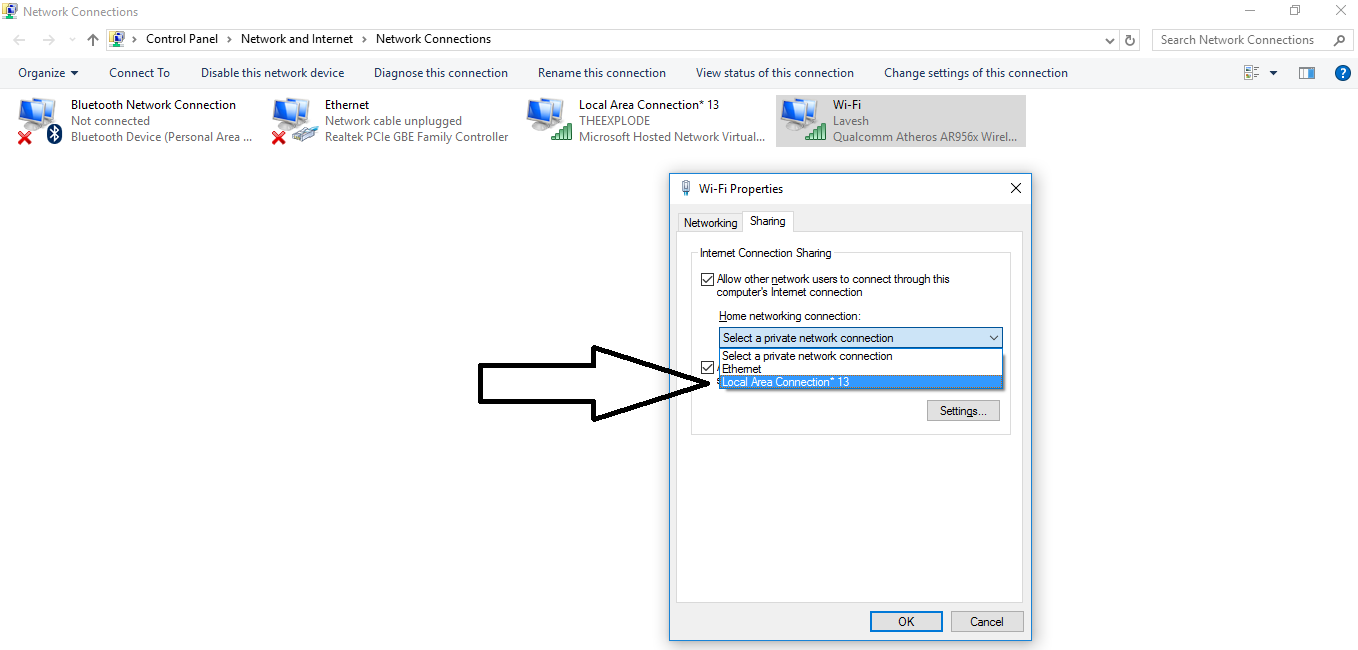Toggle the preview pane icon on the toolbar

tap(1306, 72)
